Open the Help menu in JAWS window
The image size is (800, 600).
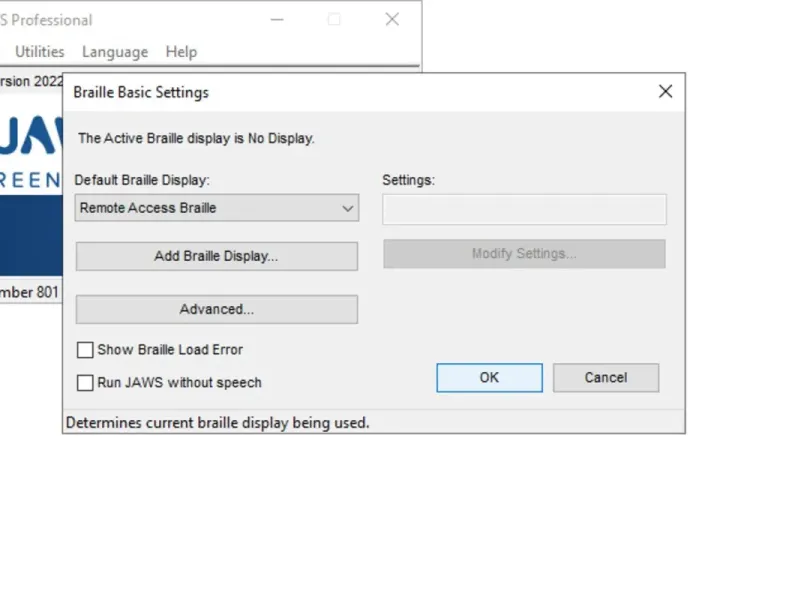[181, 52]
